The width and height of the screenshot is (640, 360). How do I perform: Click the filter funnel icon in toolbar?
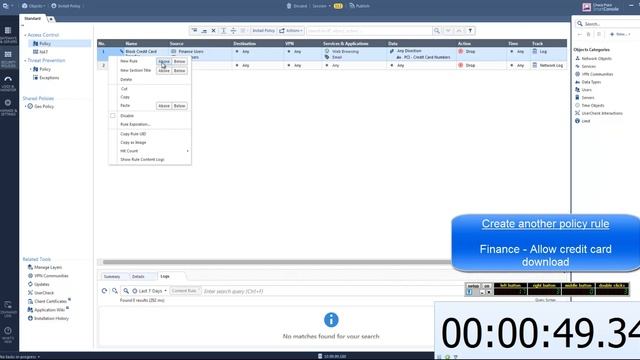(x=470, y=31)
